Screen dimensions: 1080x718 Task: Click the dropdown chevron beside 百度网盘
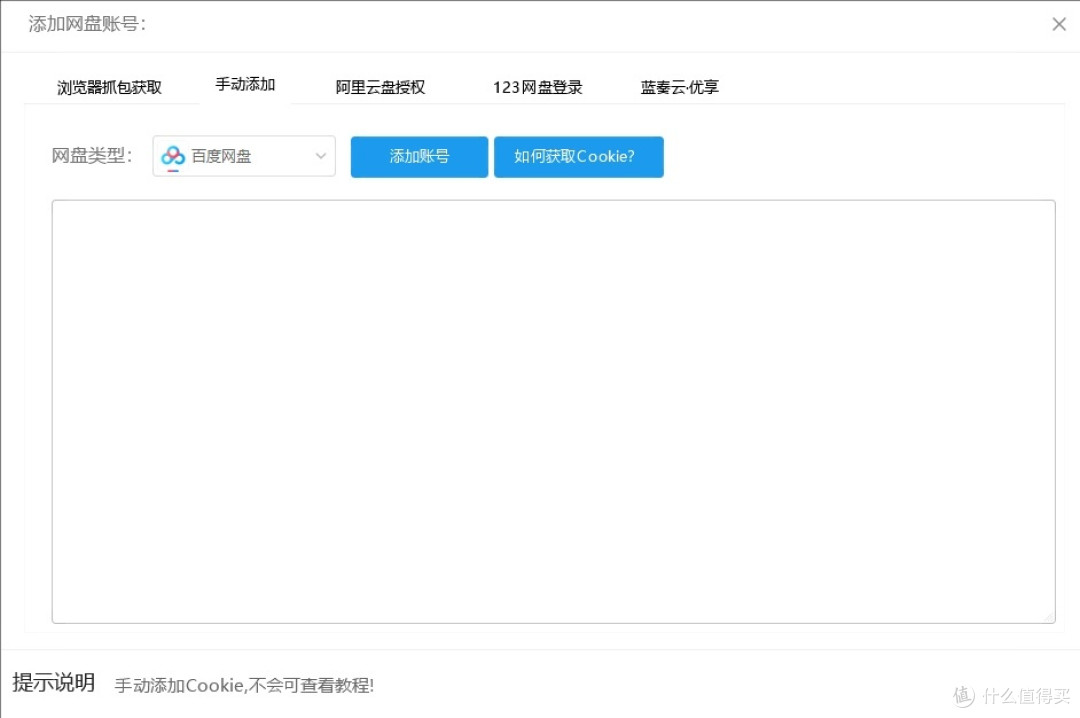pyautogui.click(x=320, y=156)
